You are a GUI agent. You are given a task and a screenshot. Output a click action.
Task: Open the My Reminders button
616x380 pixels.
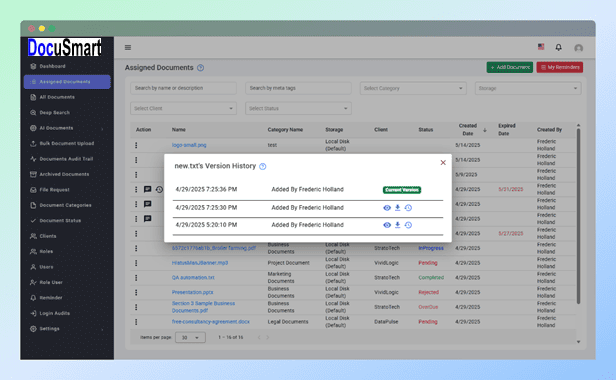click(x=559, y=67)
